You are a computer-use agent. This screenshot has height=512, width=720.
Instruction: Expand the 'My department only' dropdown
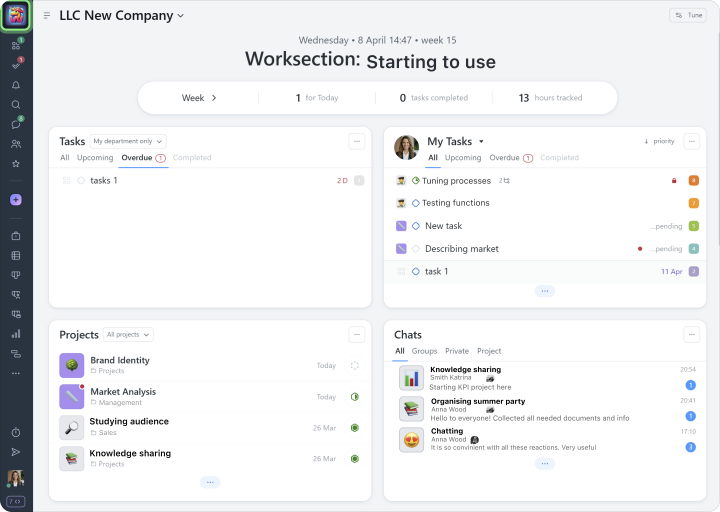coord(128,142)
